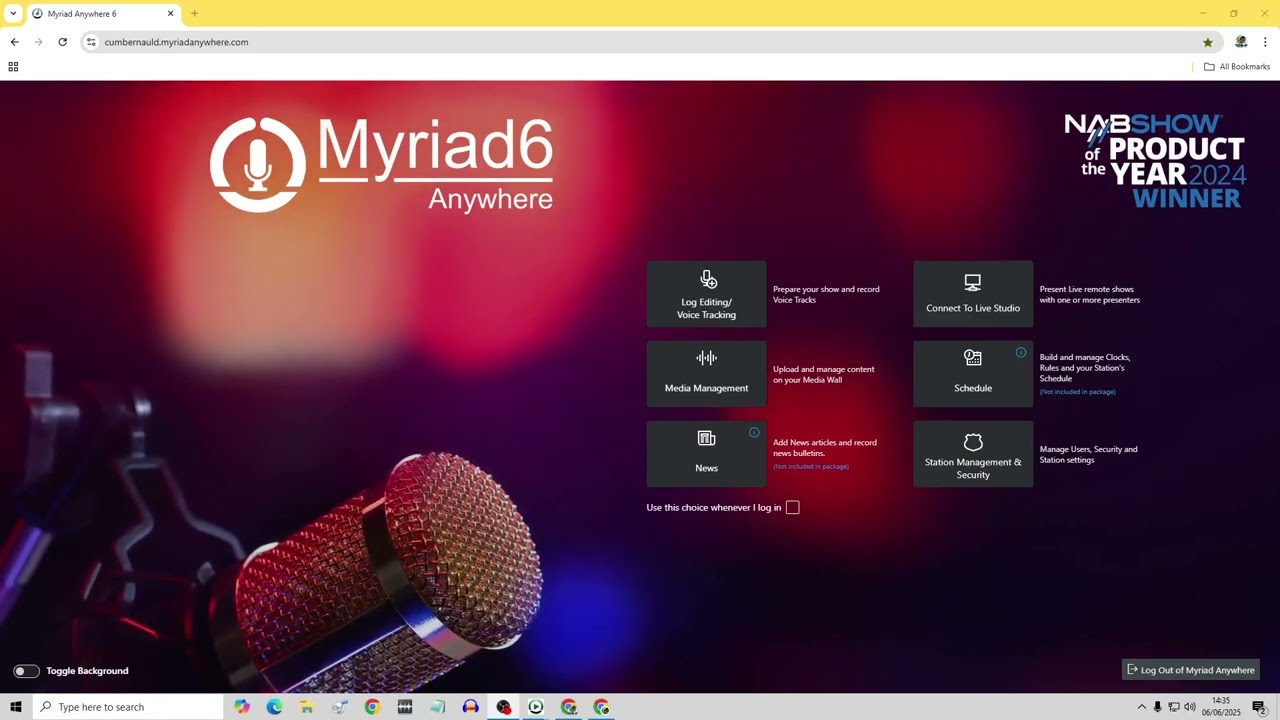Open the Windows Start menu
The image size is (1280, 720).
pyautogui.click(x=16, y=707)
